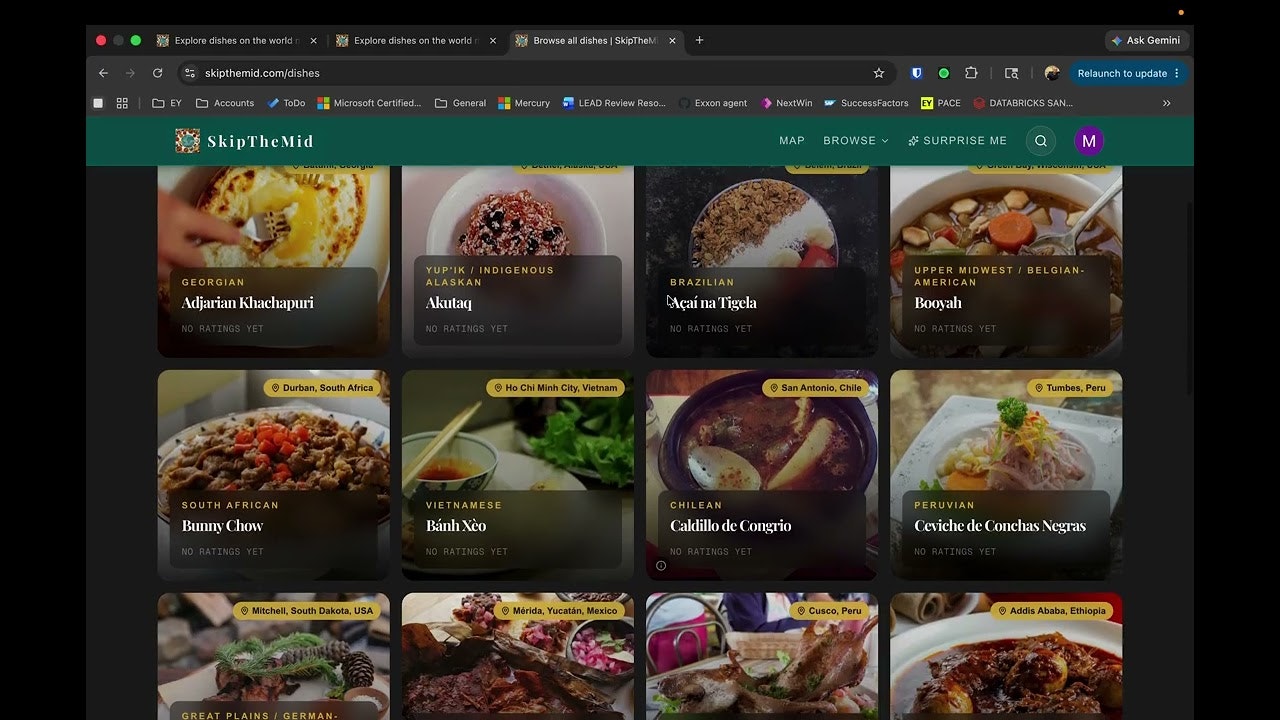Open the apps grid in bookmarks bar

tap(122, 103)
